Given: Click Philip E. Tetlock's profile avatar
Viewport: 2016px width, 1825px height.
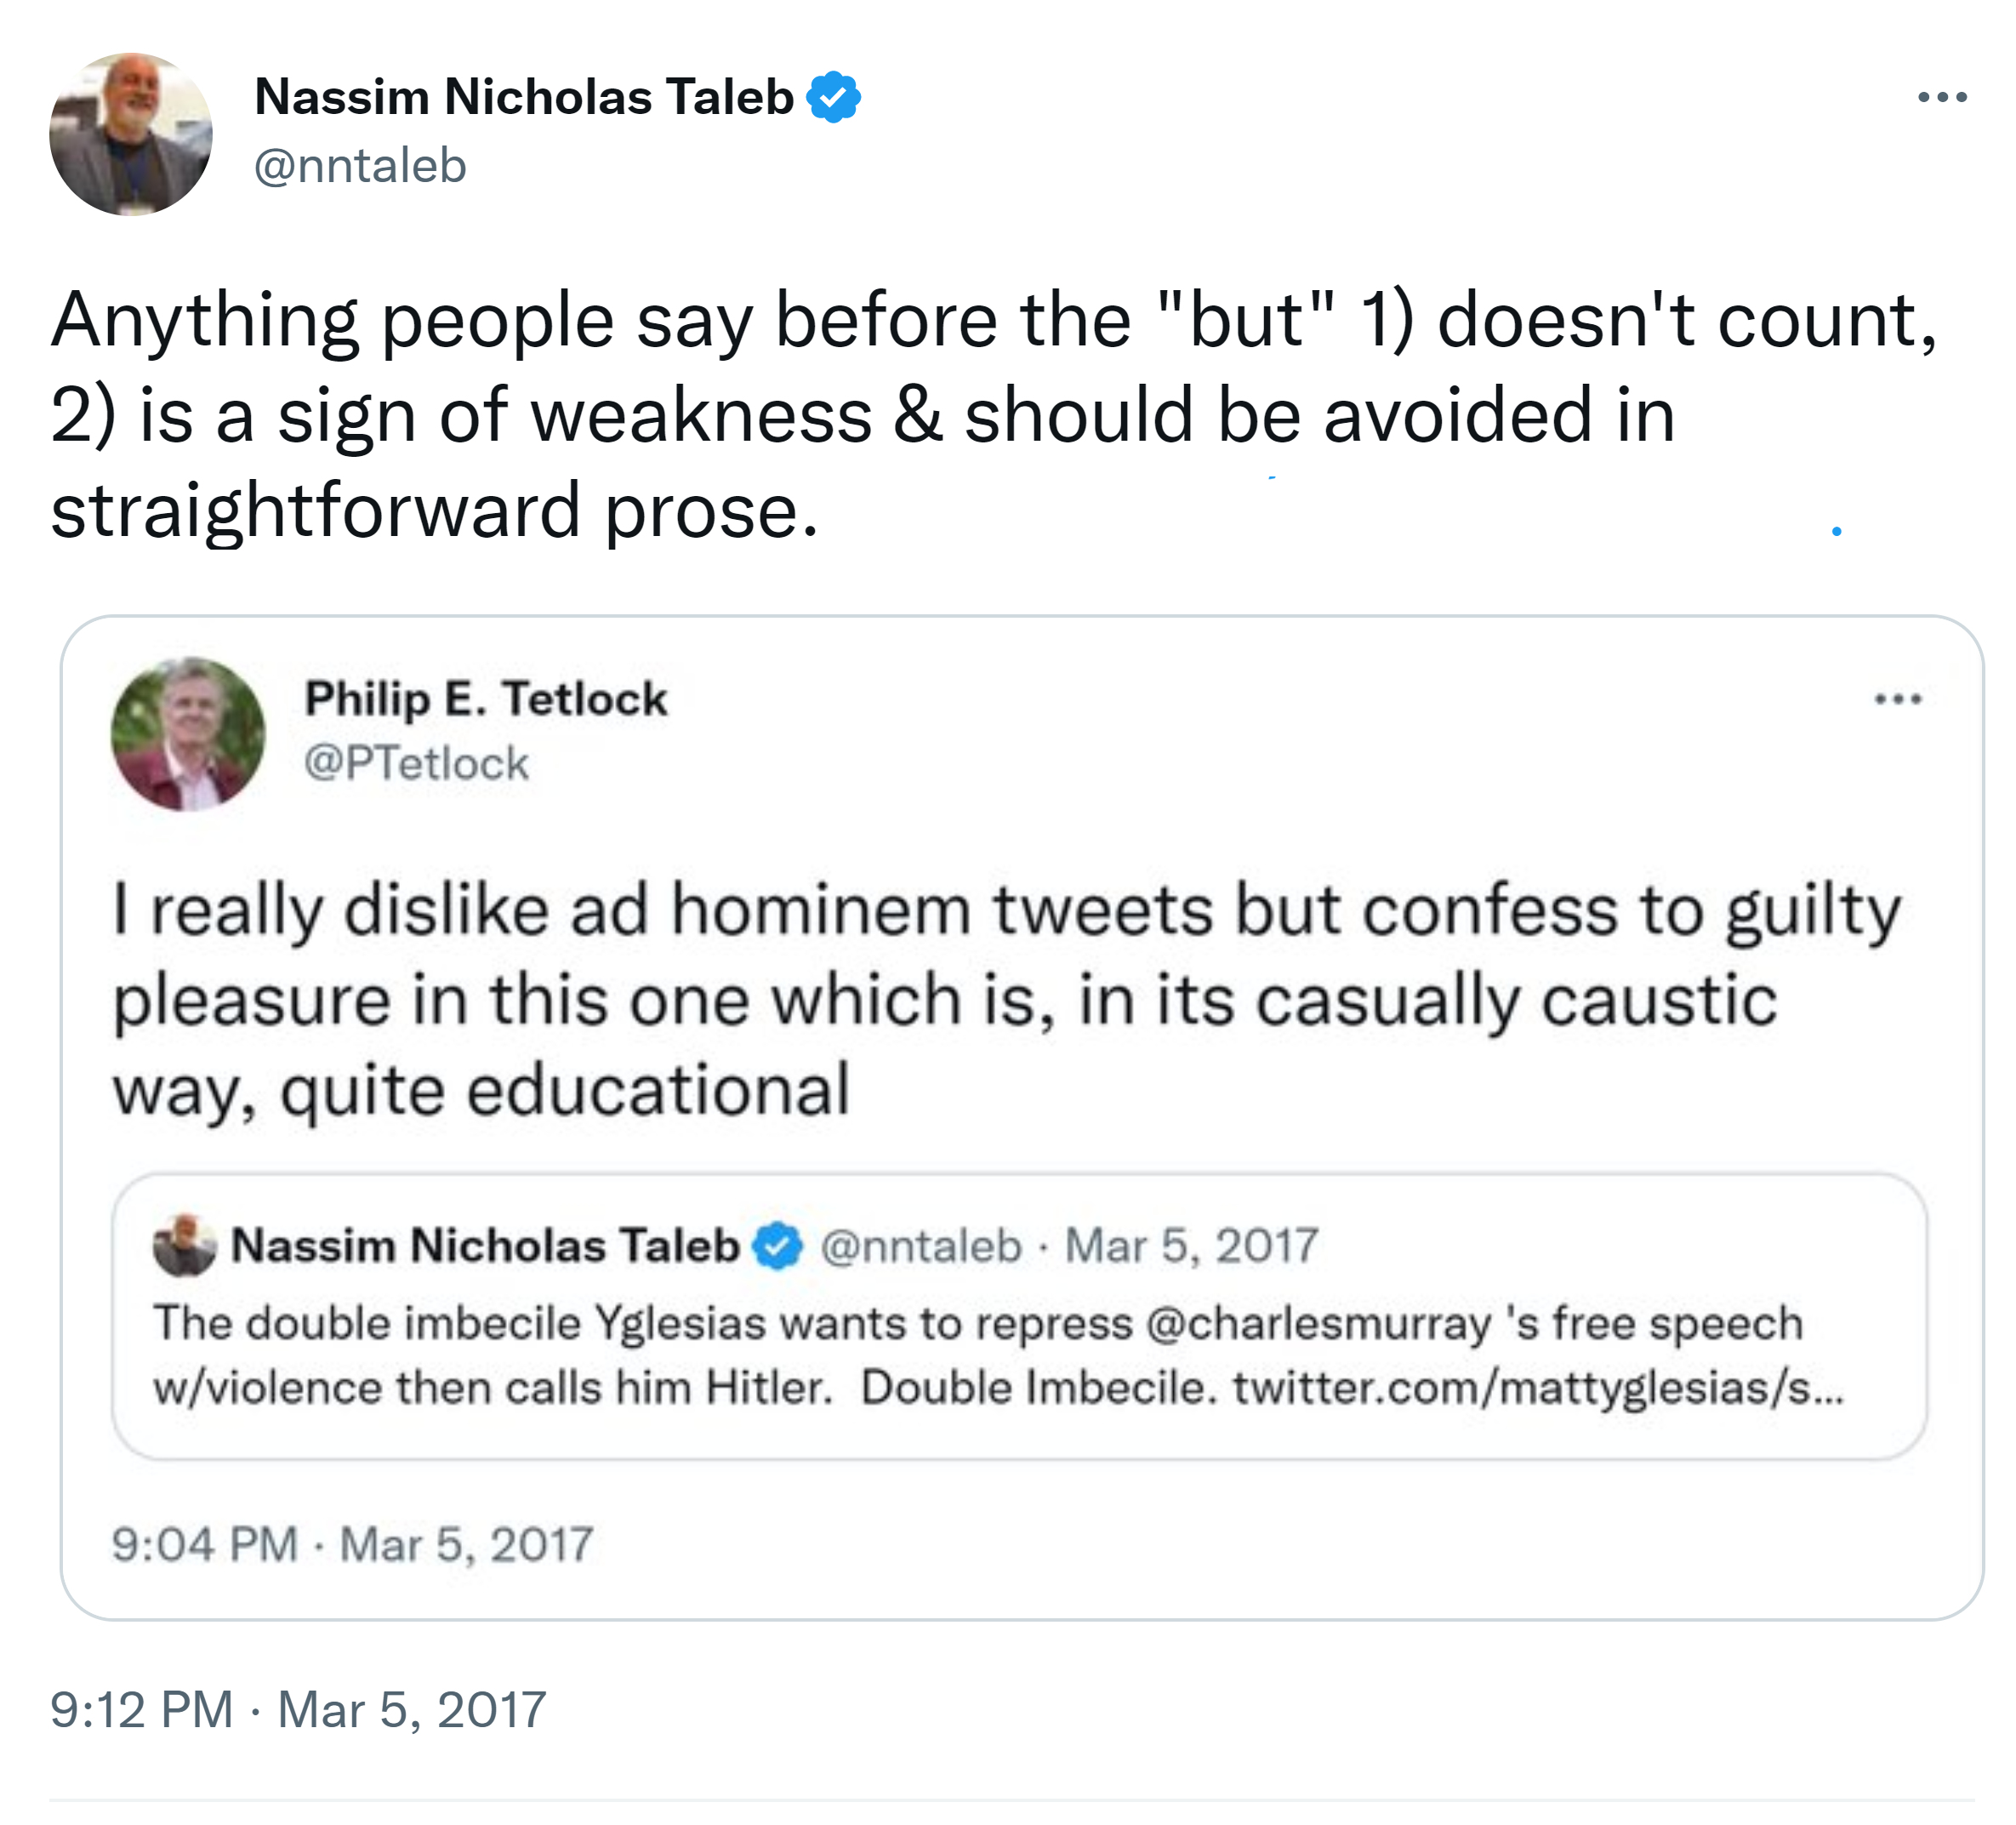Looking at the screenshot, I should click(188, 733).
